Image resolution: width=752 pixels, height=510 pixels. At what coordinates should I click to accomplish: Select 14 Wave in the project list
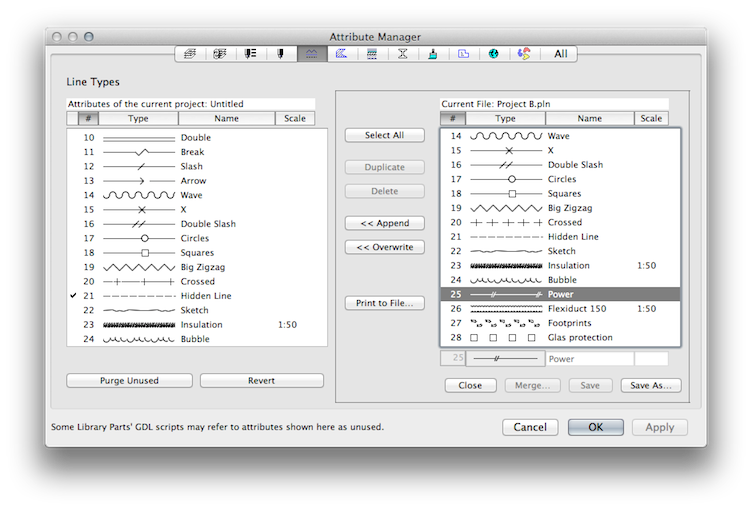click(x=197, y=195)
